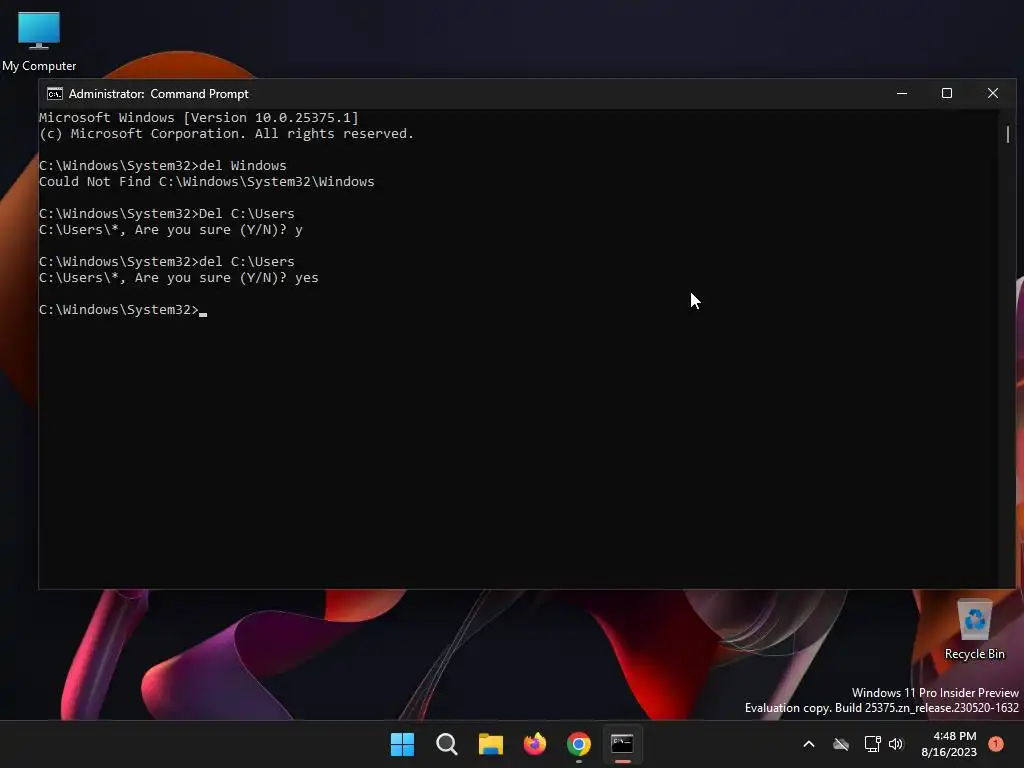Viewport: 1024px width, 768px height.
Task: Click the confirmation line ending in 'yes'
Action: click(x=179, y=278)
